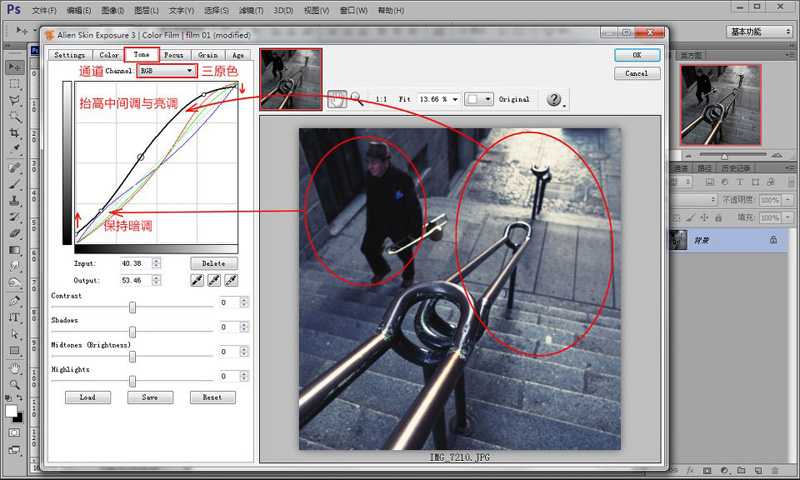Image resolution: width=800 pixels, height=480 pixels.
Task: Select the Path Selection tool
Action: [x=14, y=334]
